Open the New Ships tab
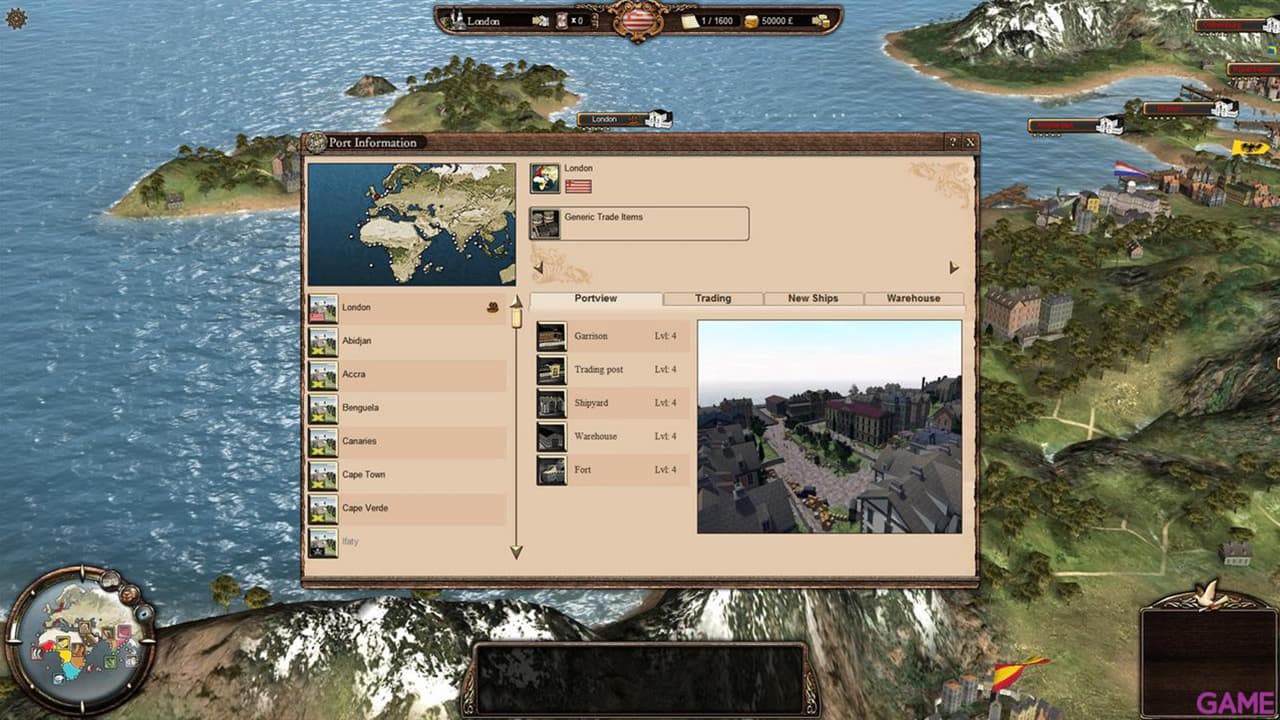 click(813, 298)
